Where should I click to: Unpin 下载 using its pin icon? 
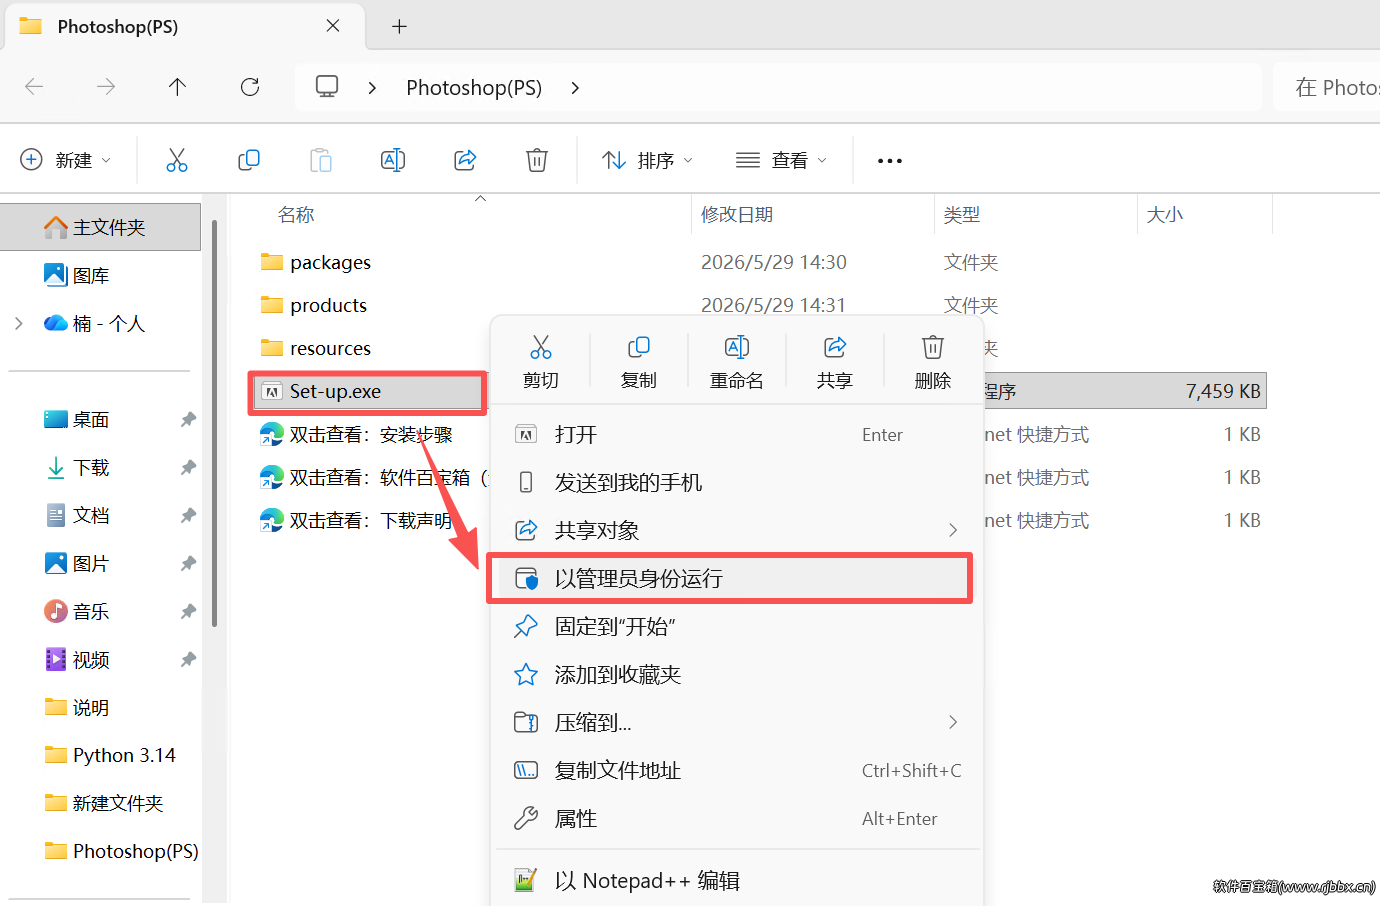coord(188,468)
